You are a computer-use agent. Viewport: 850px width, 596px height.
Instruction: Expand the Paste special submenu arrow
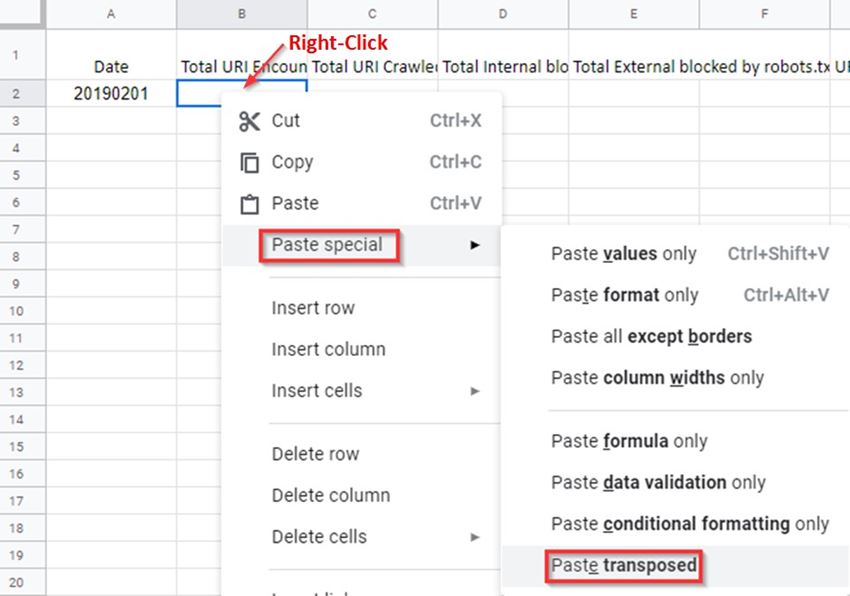475,245
